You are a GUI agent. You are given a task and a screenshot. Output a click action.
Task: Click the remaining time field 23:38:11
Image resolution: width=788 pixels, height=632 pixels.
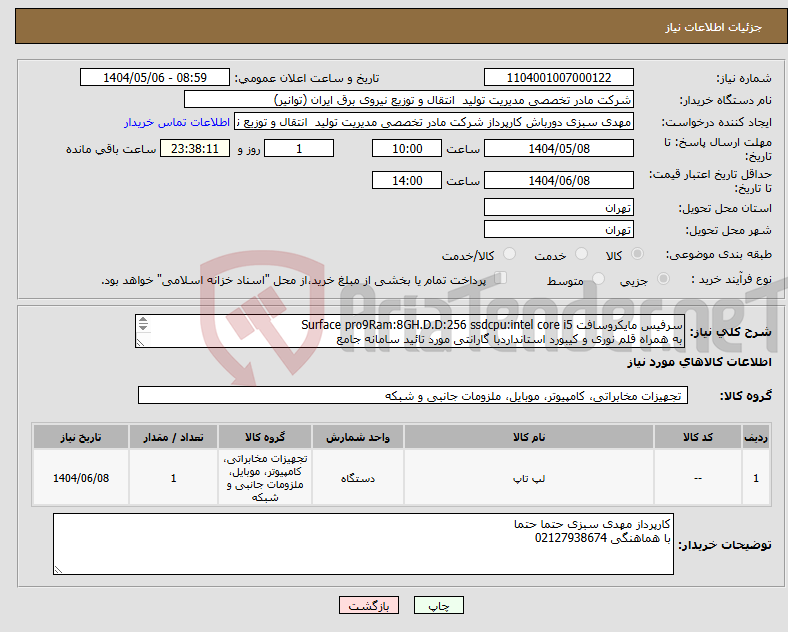pos(195,149)
